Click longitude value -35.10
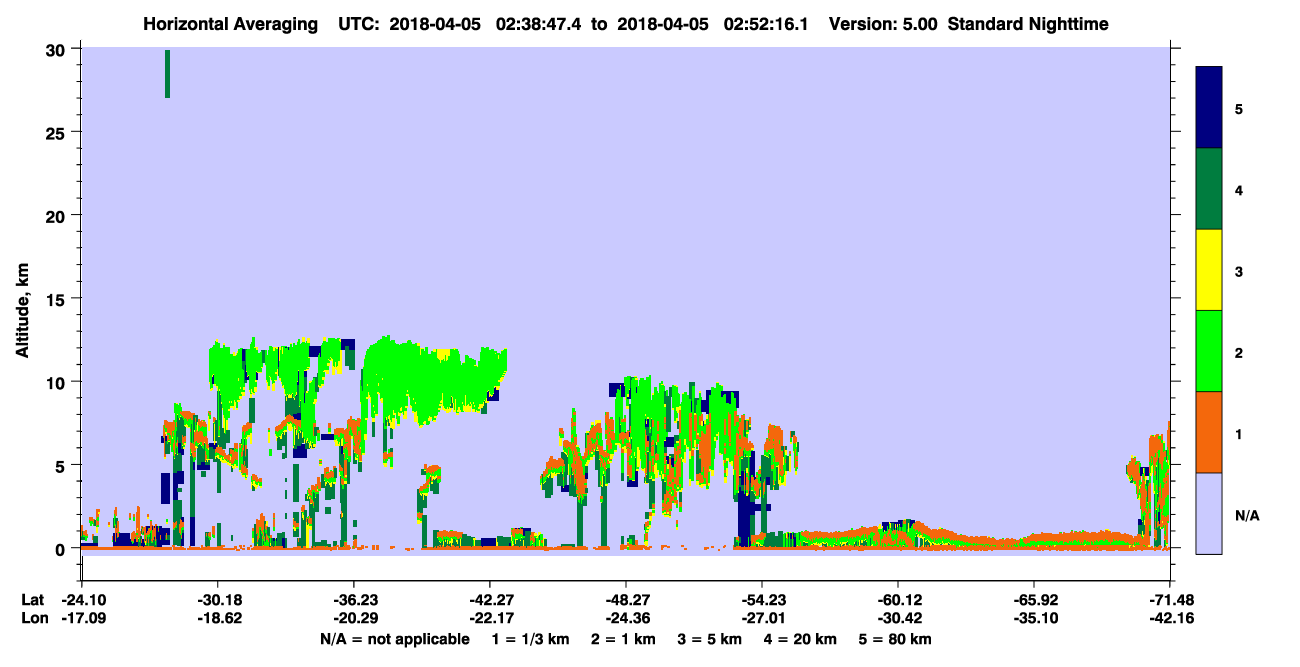This screenshot has width=1300, height=667. tap(1033, 619)
